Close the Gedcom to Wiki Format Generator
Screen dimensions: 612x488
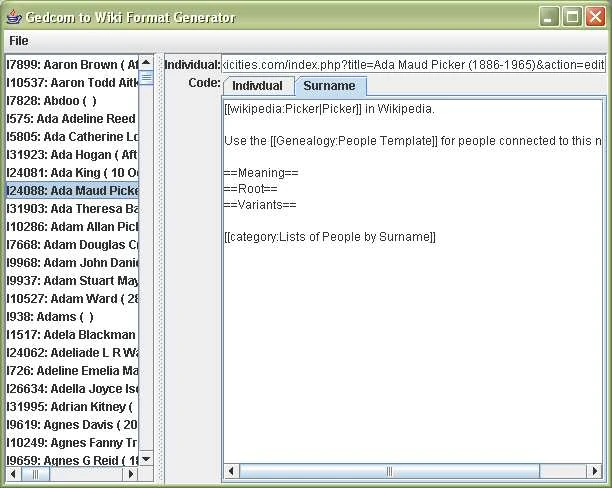tap(596, 17)
